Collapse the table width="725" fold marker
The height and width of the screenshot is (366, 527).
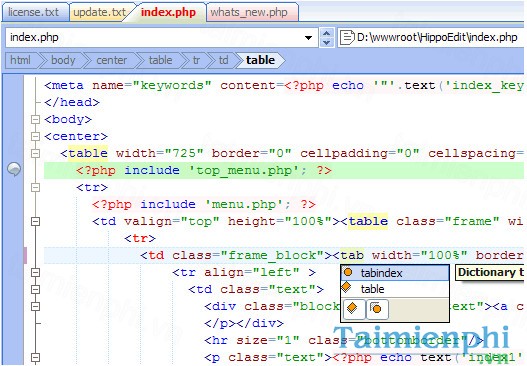[x=35, y=154]
